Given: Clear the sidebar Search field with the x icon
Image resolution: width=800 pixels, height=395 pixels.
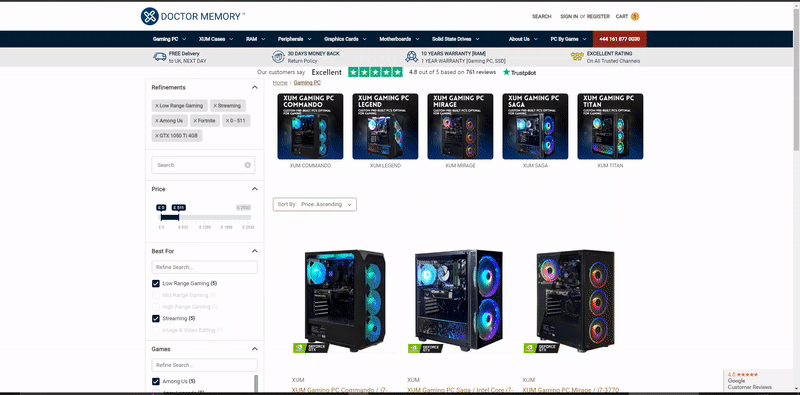Looking at the screenshot, I should click(247, 165).
